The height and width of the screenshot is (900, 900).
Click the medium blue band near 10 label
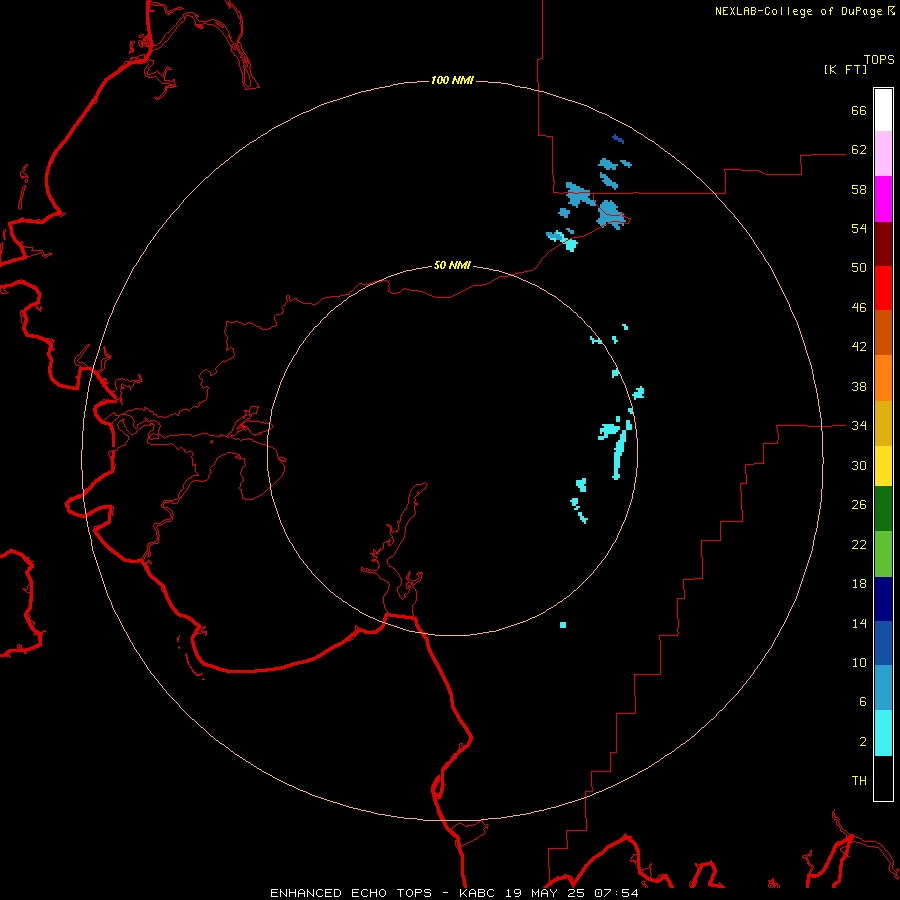(883, 643)
